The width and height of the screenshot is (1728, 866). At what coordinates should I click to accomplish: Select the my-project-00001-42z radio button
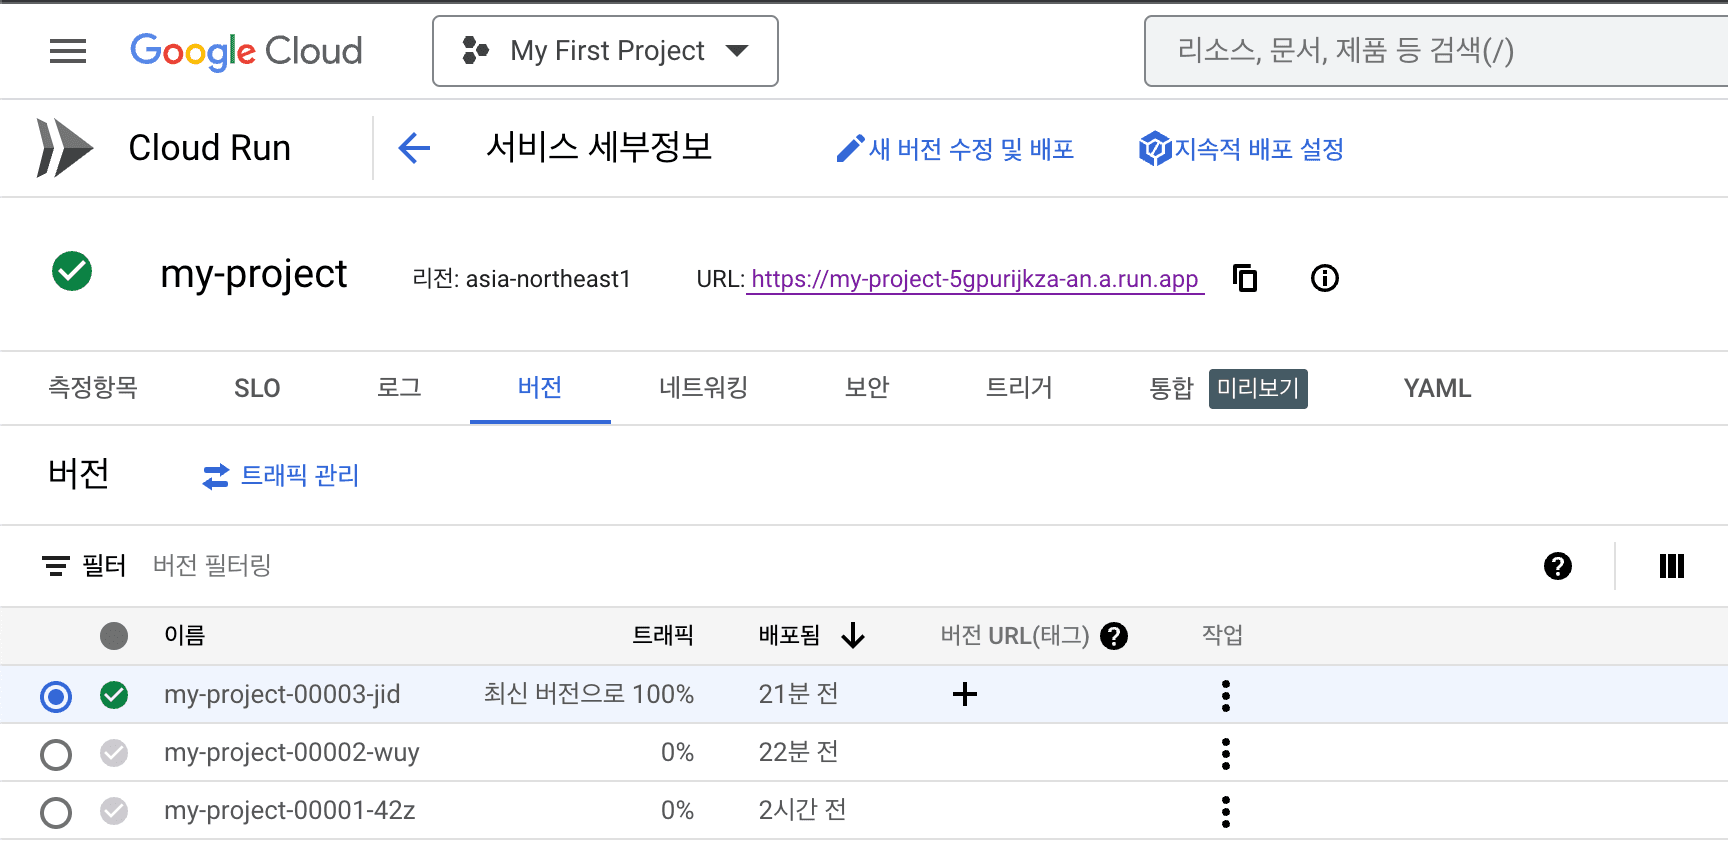[x=56, y=812]
